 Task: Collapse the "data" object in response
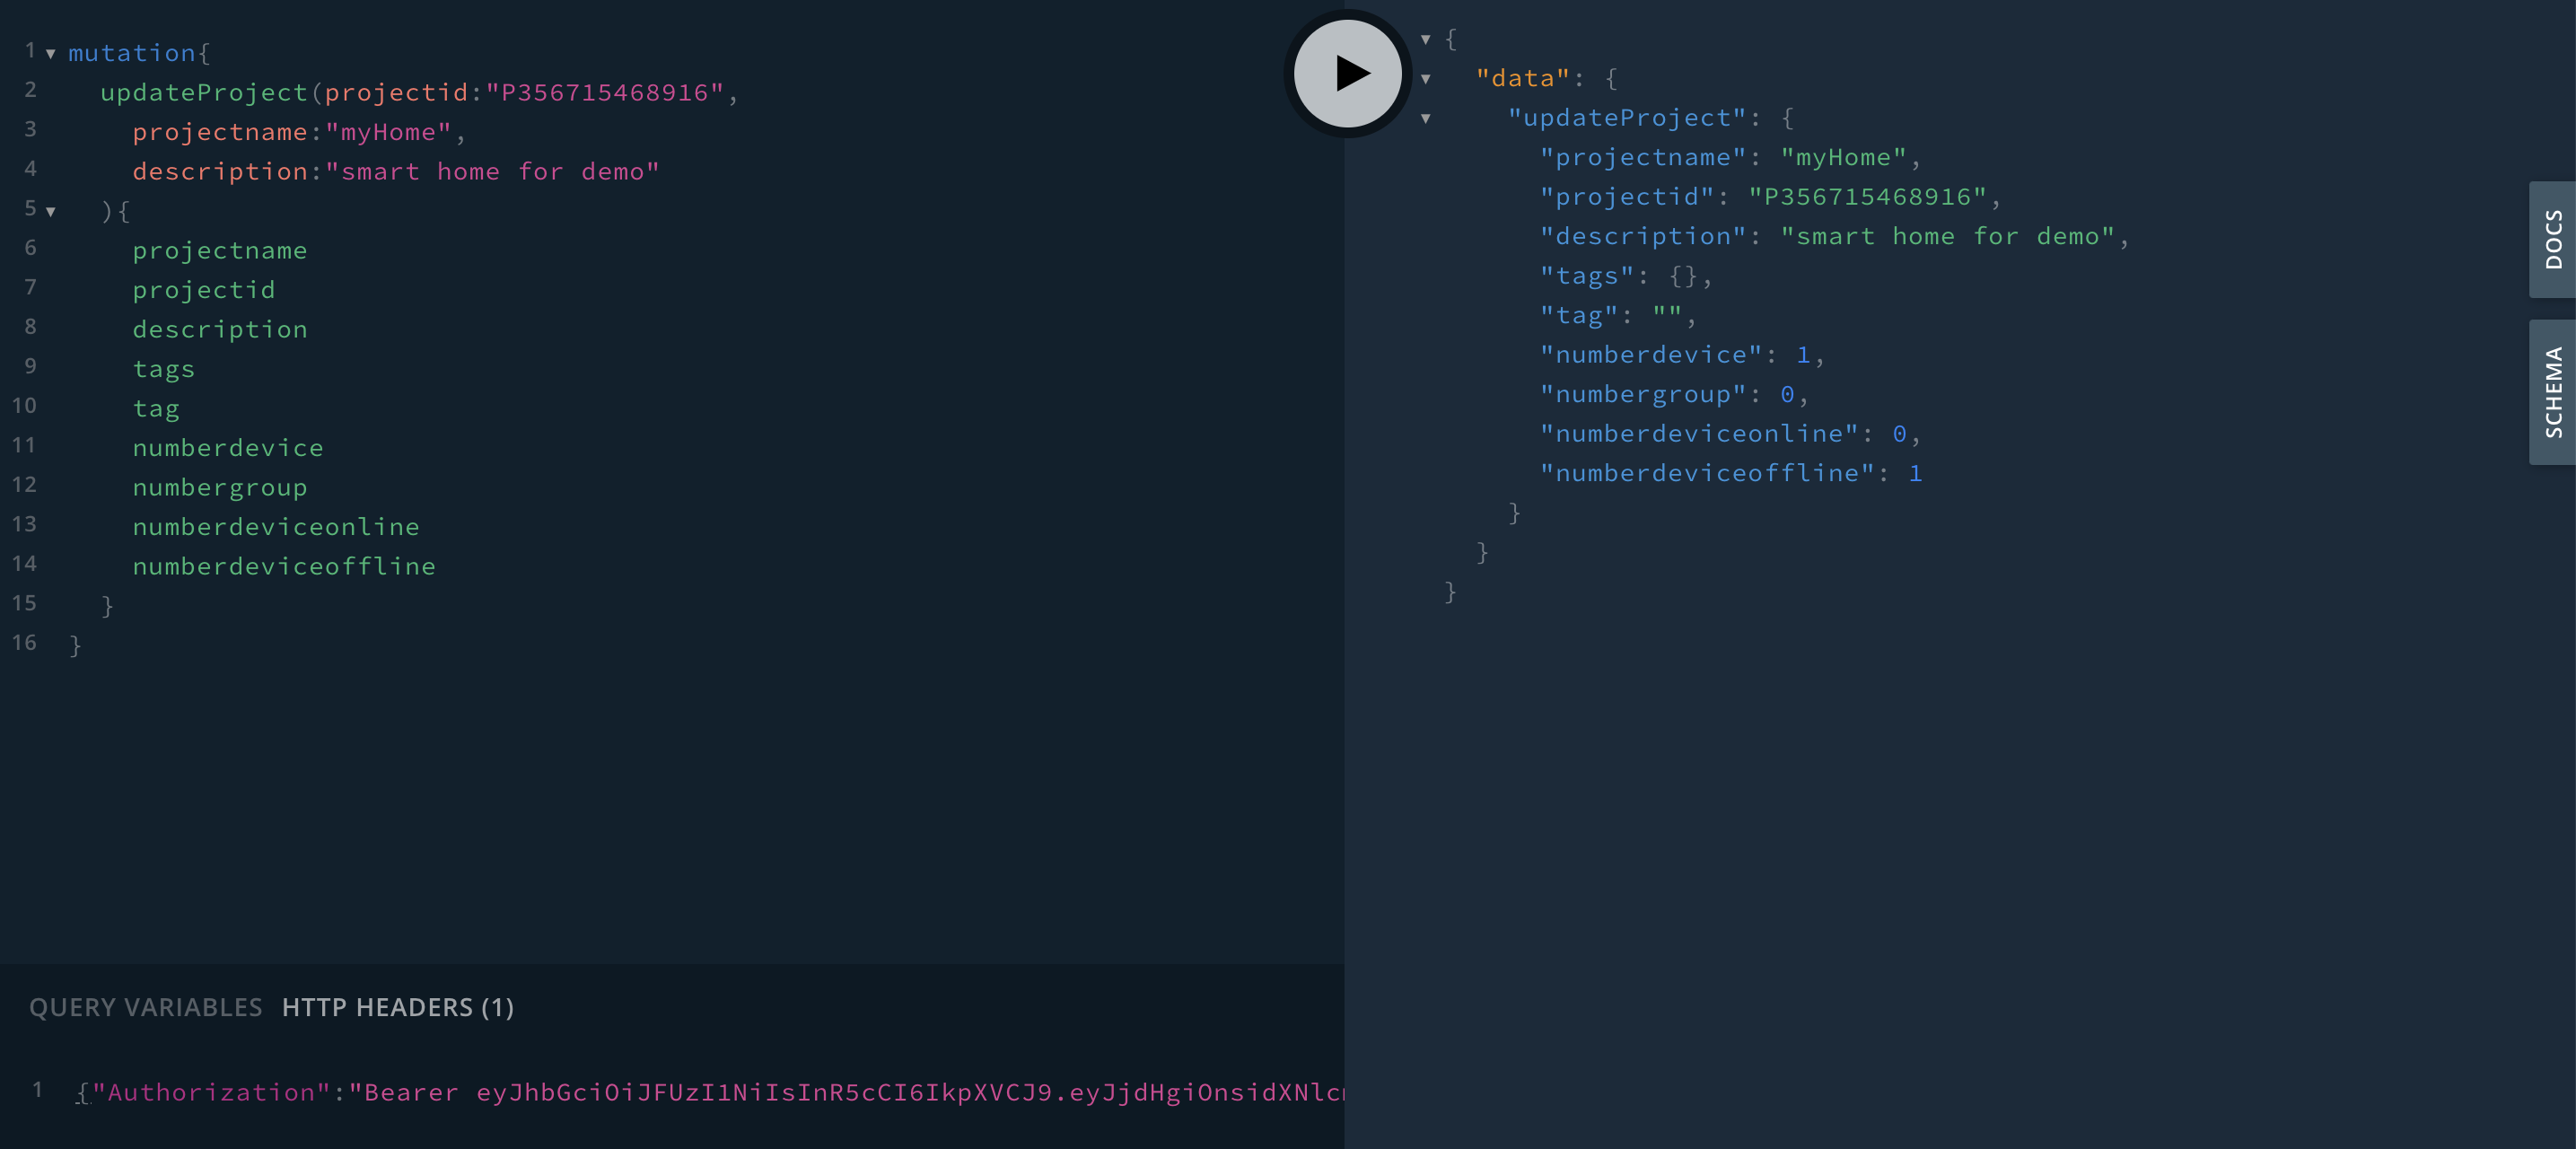click(1426, 79)
